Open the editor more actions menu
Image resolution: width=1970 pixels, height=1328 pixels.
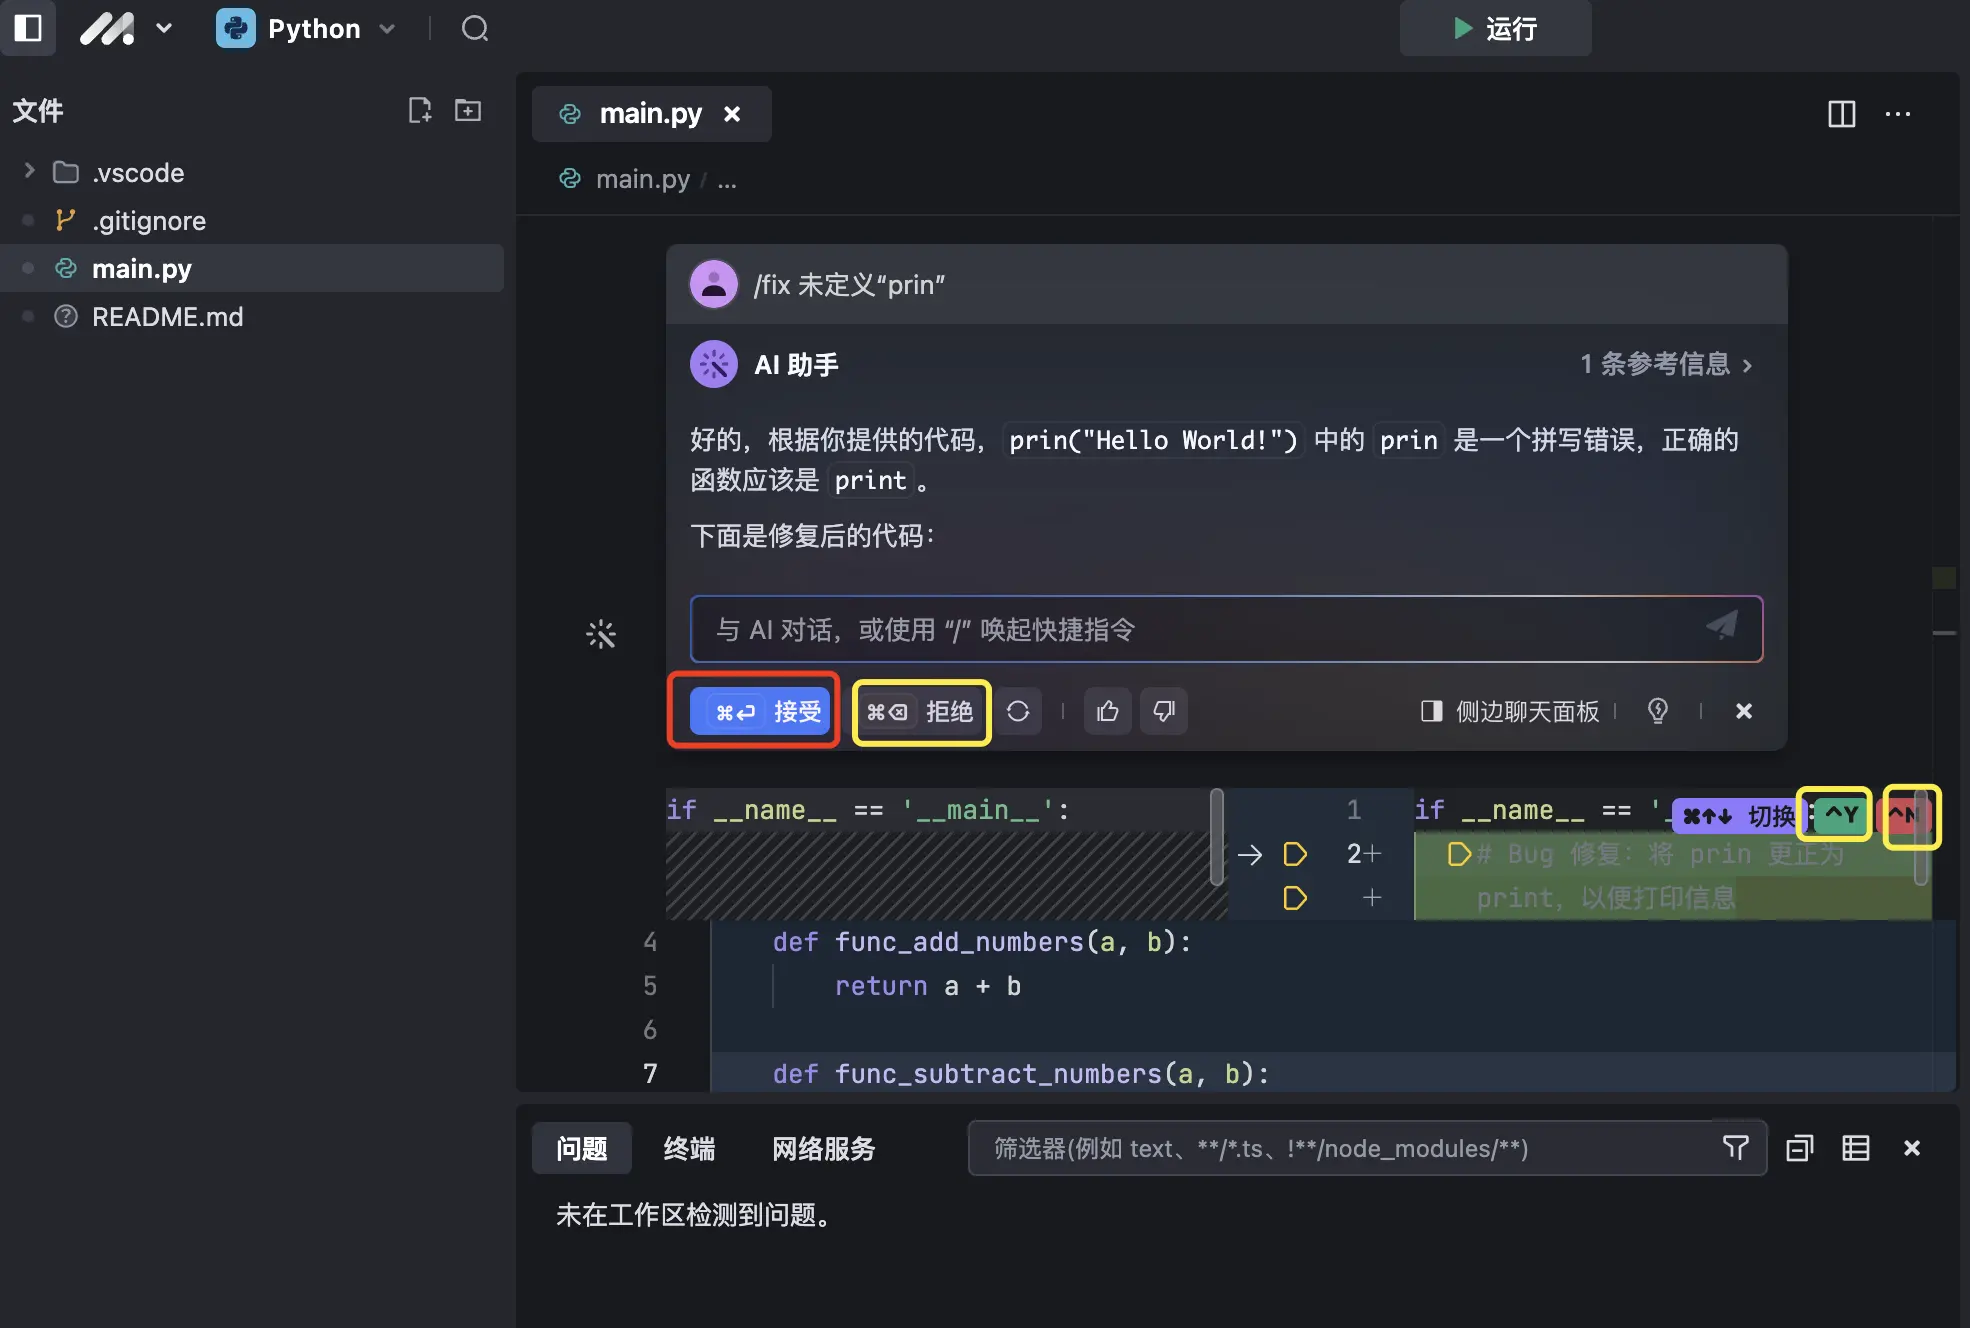(x=1897, y=114)
